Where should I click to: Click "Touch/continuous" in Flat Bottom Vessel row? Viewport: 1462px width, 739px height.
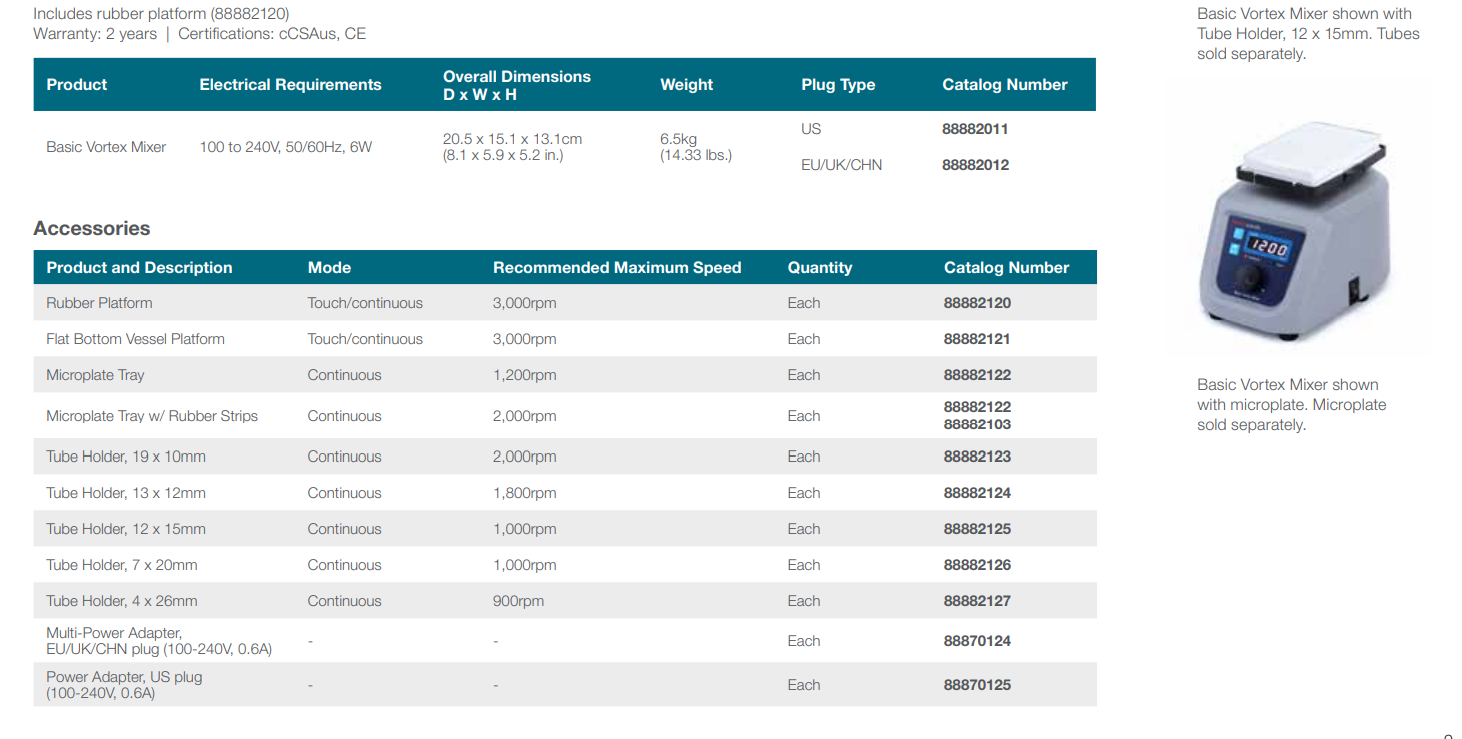(x=365, y=339)
